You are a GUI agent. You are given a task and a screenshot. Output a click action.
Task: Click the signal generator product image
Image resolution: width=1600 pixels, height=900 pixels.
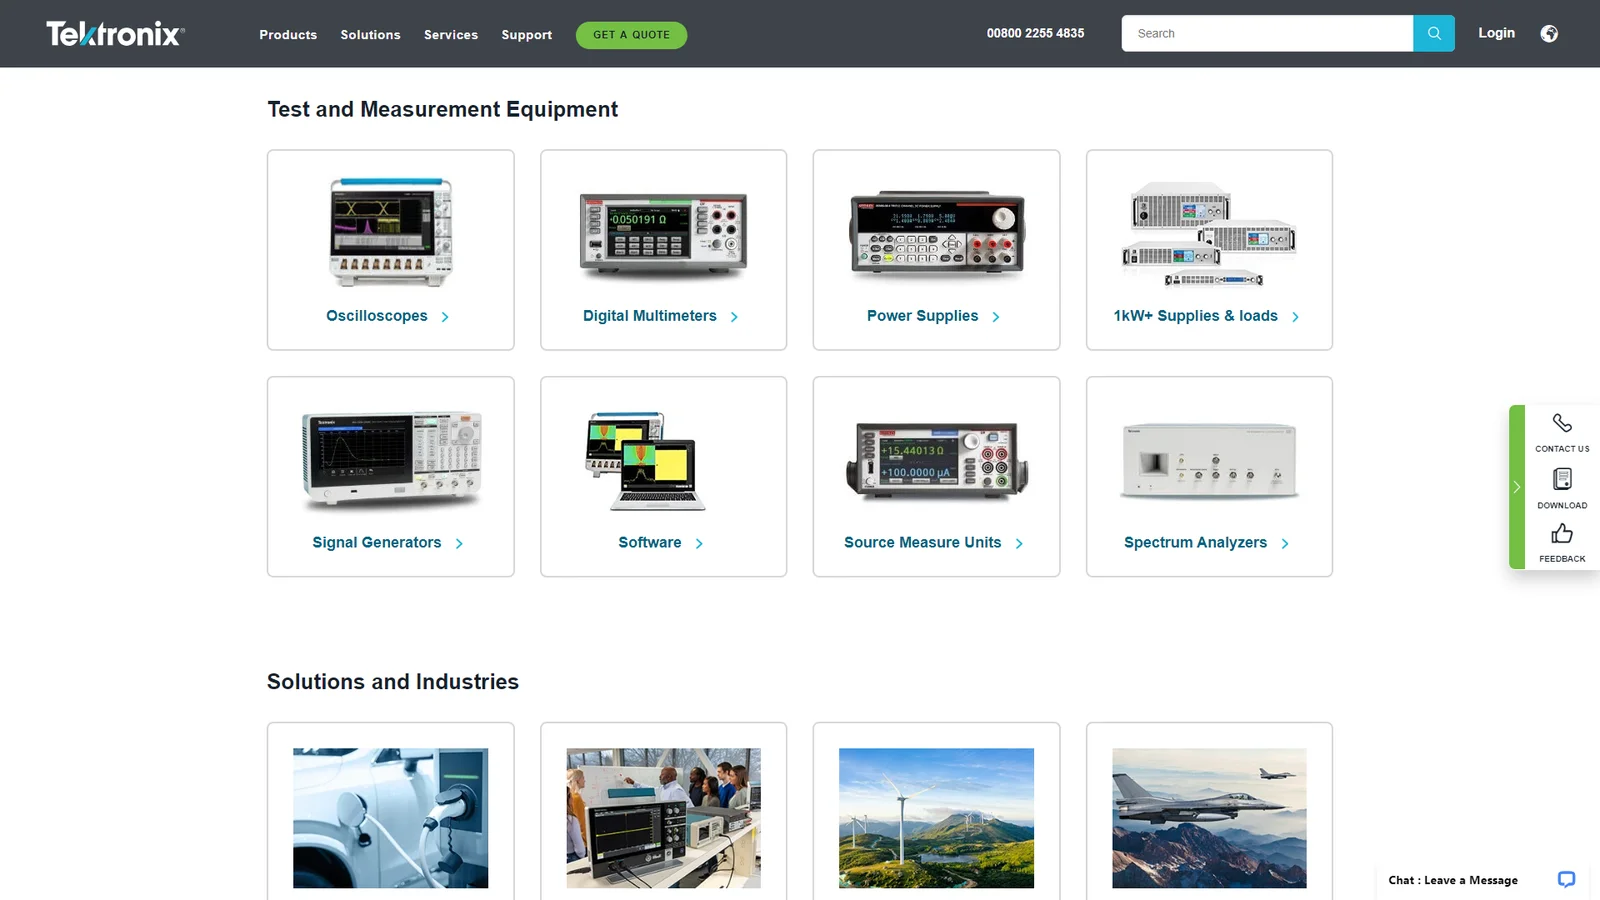pos(391,459)
